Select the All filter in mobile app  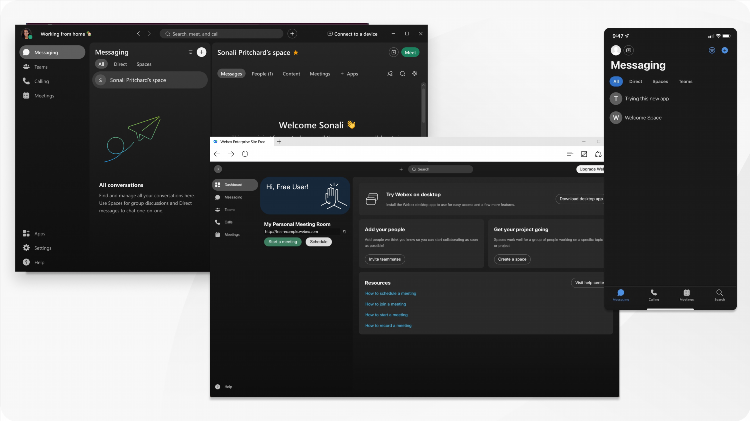coord(616,81)
